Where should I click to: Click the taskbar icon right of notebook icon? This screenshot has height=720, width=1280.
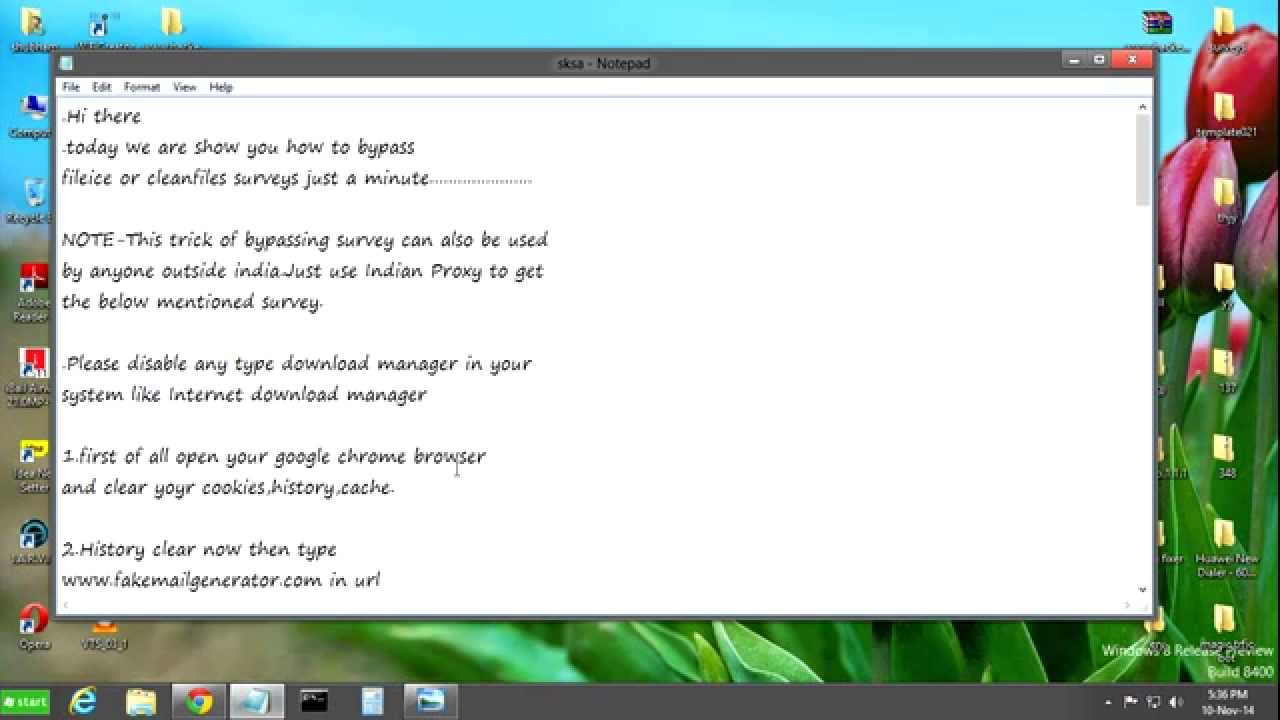[431, 700]
